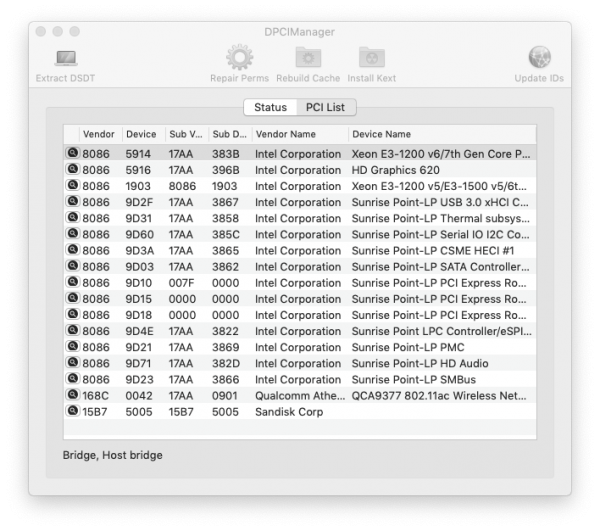Select 'Sunrise Point-LP SMBus' cell
This screenshot has height=531, width=600.
coord(414,380)
